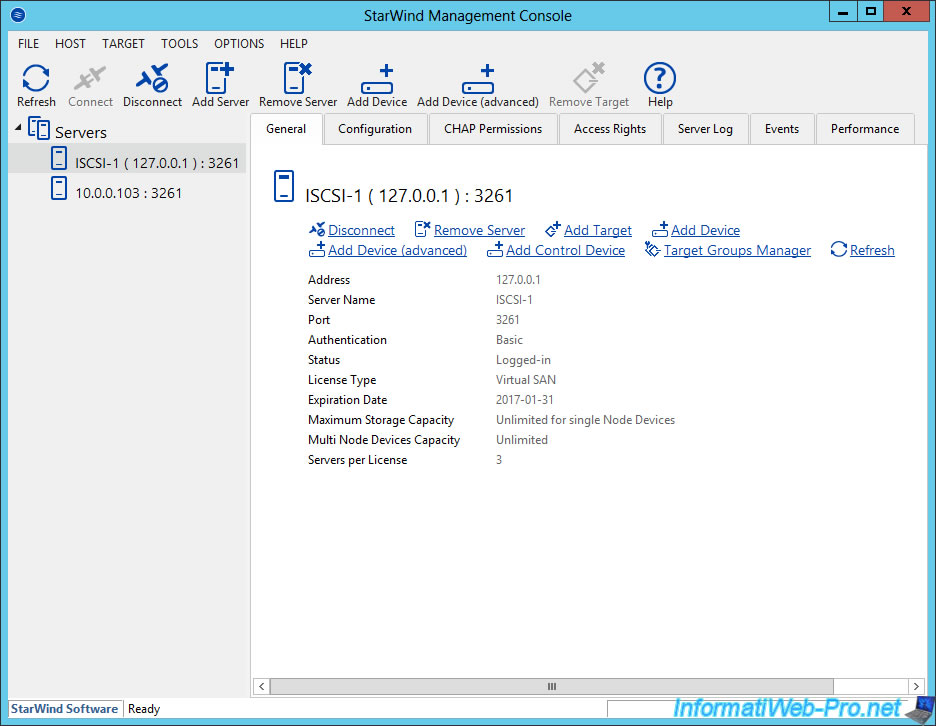
Task: Click the horizontal scrollbar left arrow
Action: (261, 687)
